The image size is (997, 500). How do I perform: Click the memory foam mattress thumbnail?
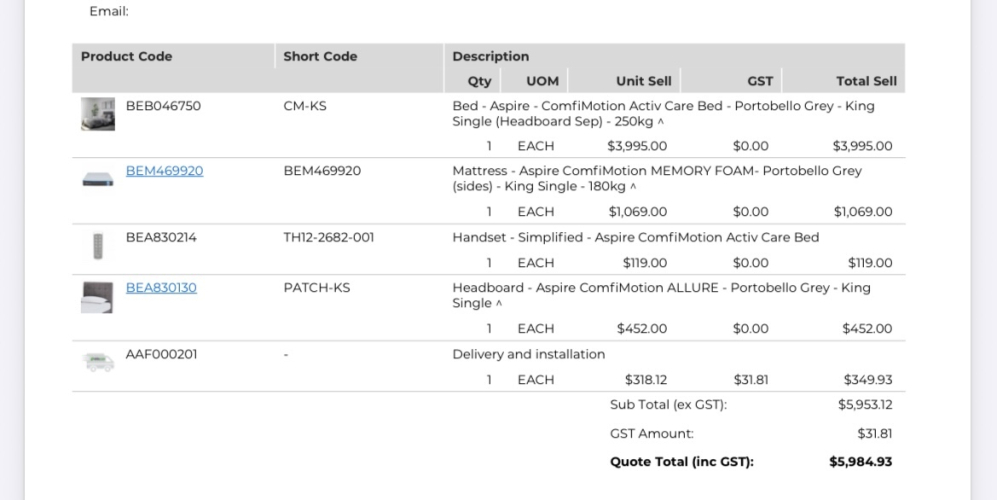(x=98, y=179)
